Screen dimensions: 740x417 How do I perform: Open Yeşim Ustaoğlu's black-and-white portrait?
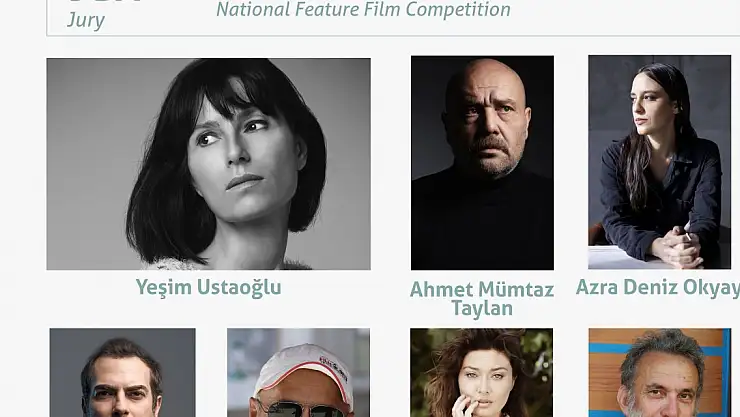tap(208, 164)
